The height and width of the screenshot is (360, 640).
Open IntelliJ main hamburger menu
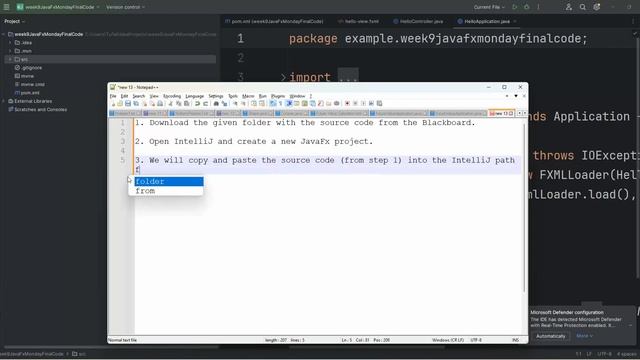[6, 7]
